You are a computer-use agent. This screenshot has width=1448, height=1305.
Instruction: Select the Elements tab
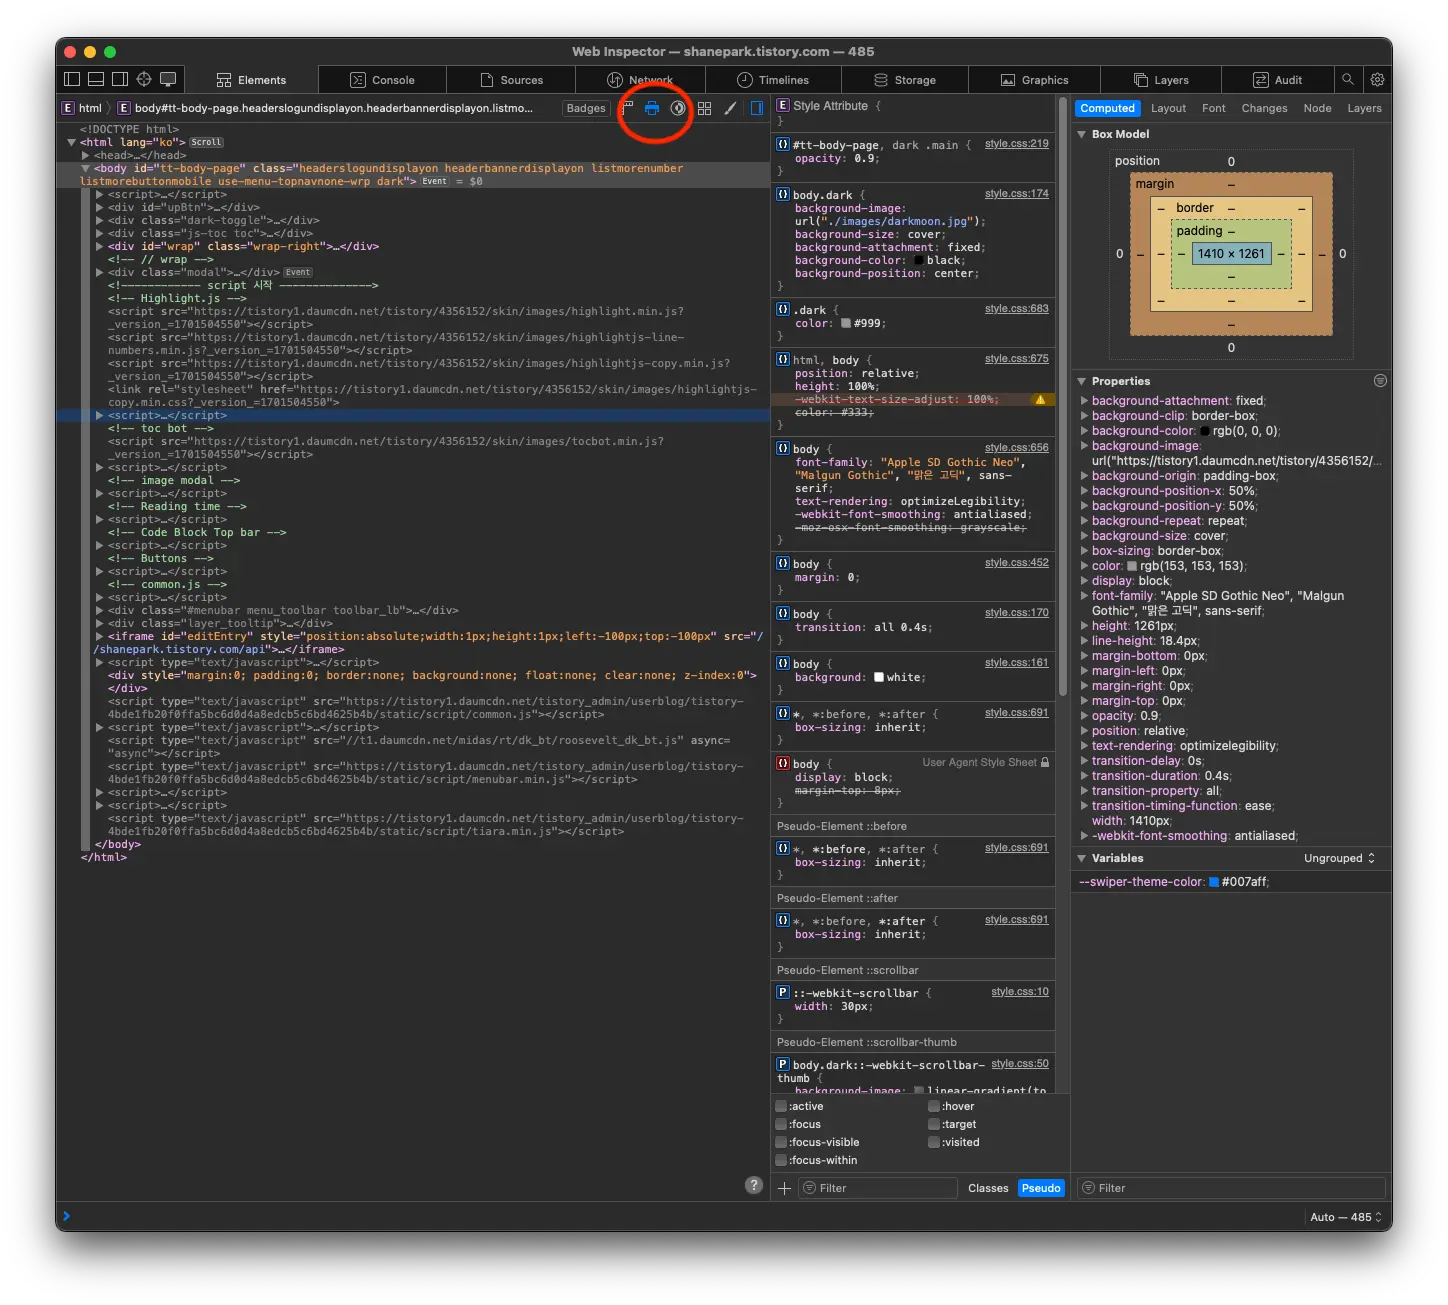pos(252,80)
